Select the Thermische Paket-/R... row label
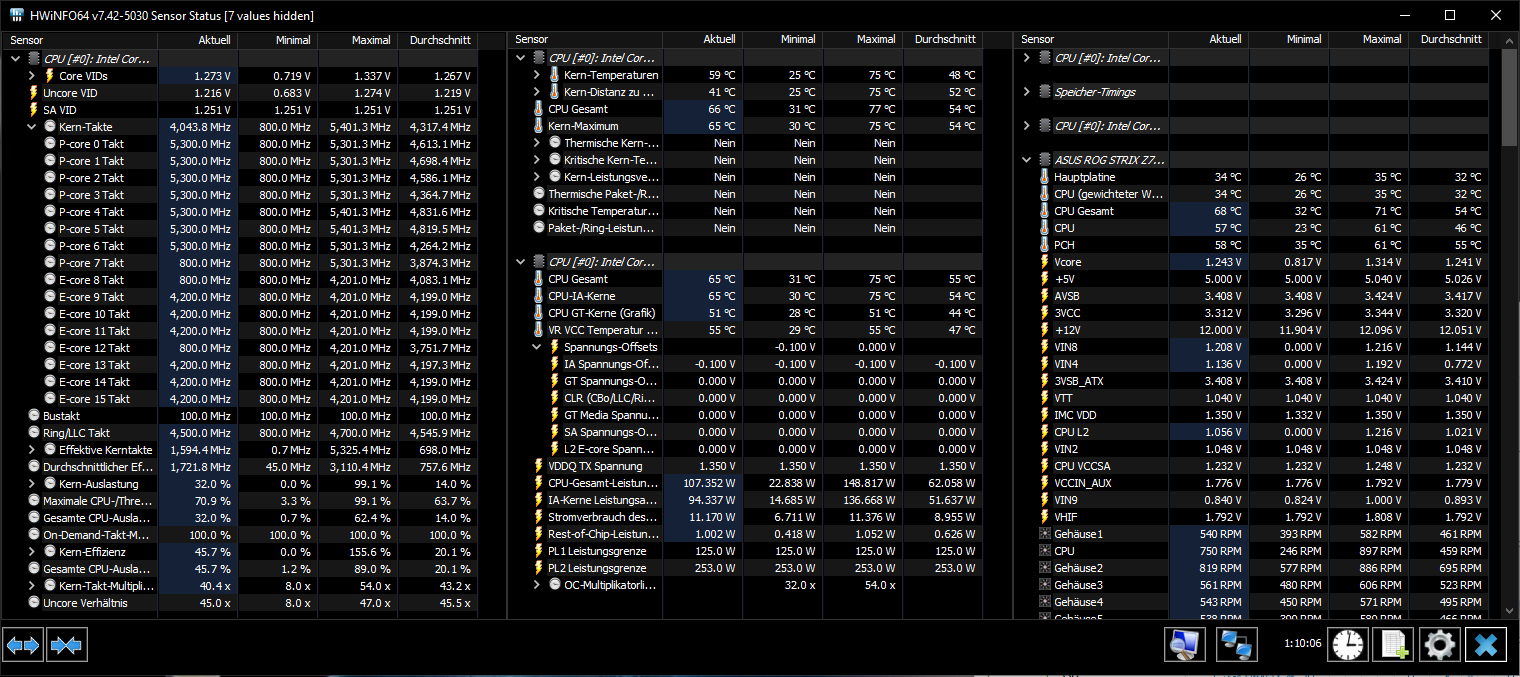 click(603, 195)
